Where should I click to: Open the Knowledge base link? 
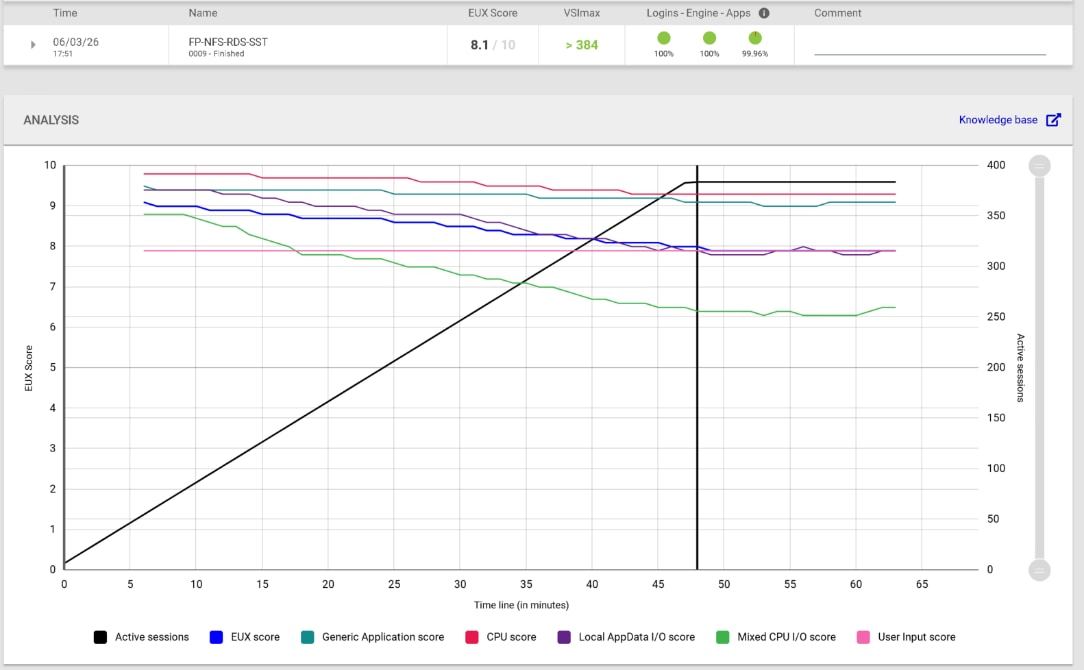tap(998, 120)
